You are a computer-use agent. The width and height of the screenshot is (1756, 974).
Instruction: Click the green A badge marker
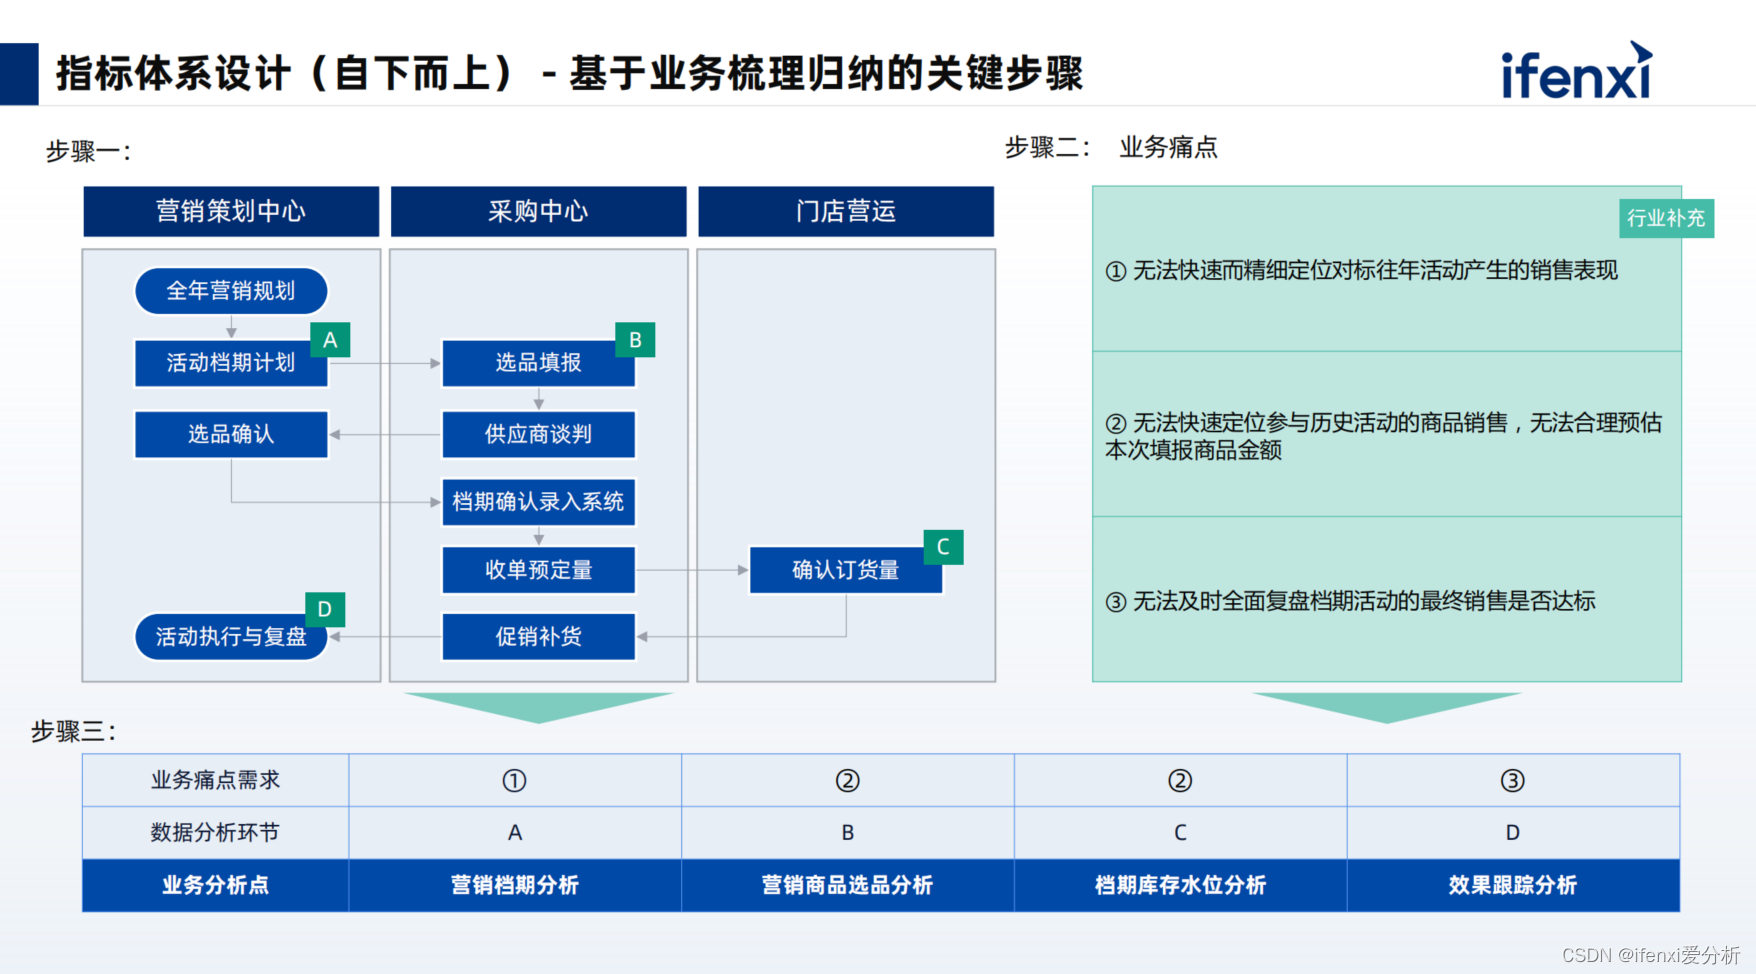point(330,340)
